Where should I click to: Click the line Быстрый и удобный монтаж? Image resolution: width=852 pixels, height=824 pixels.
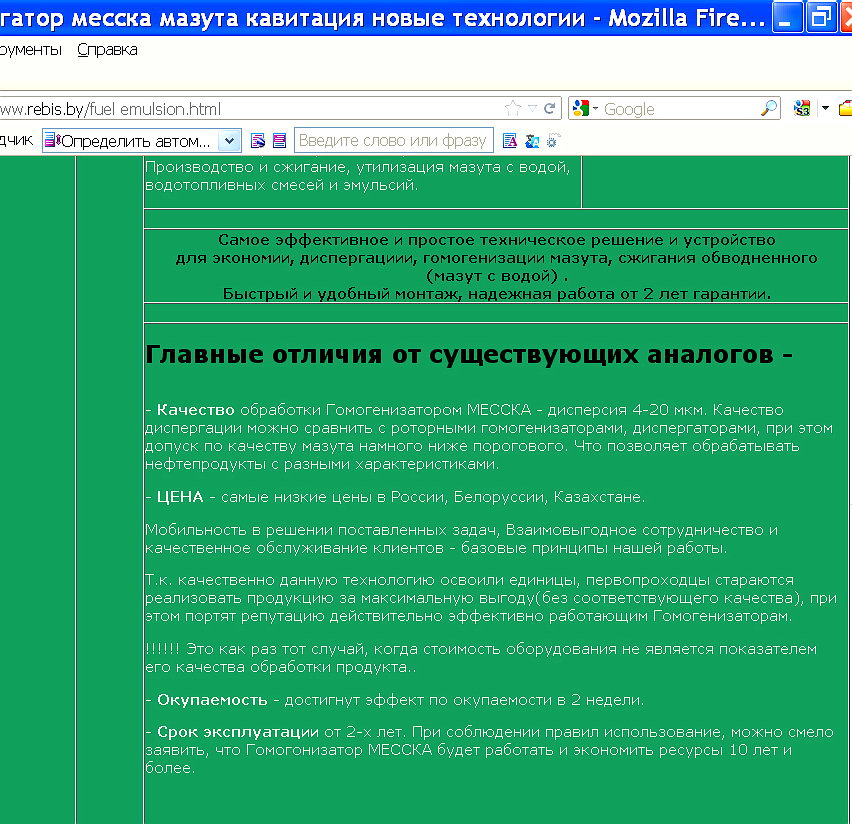(497, 294)
